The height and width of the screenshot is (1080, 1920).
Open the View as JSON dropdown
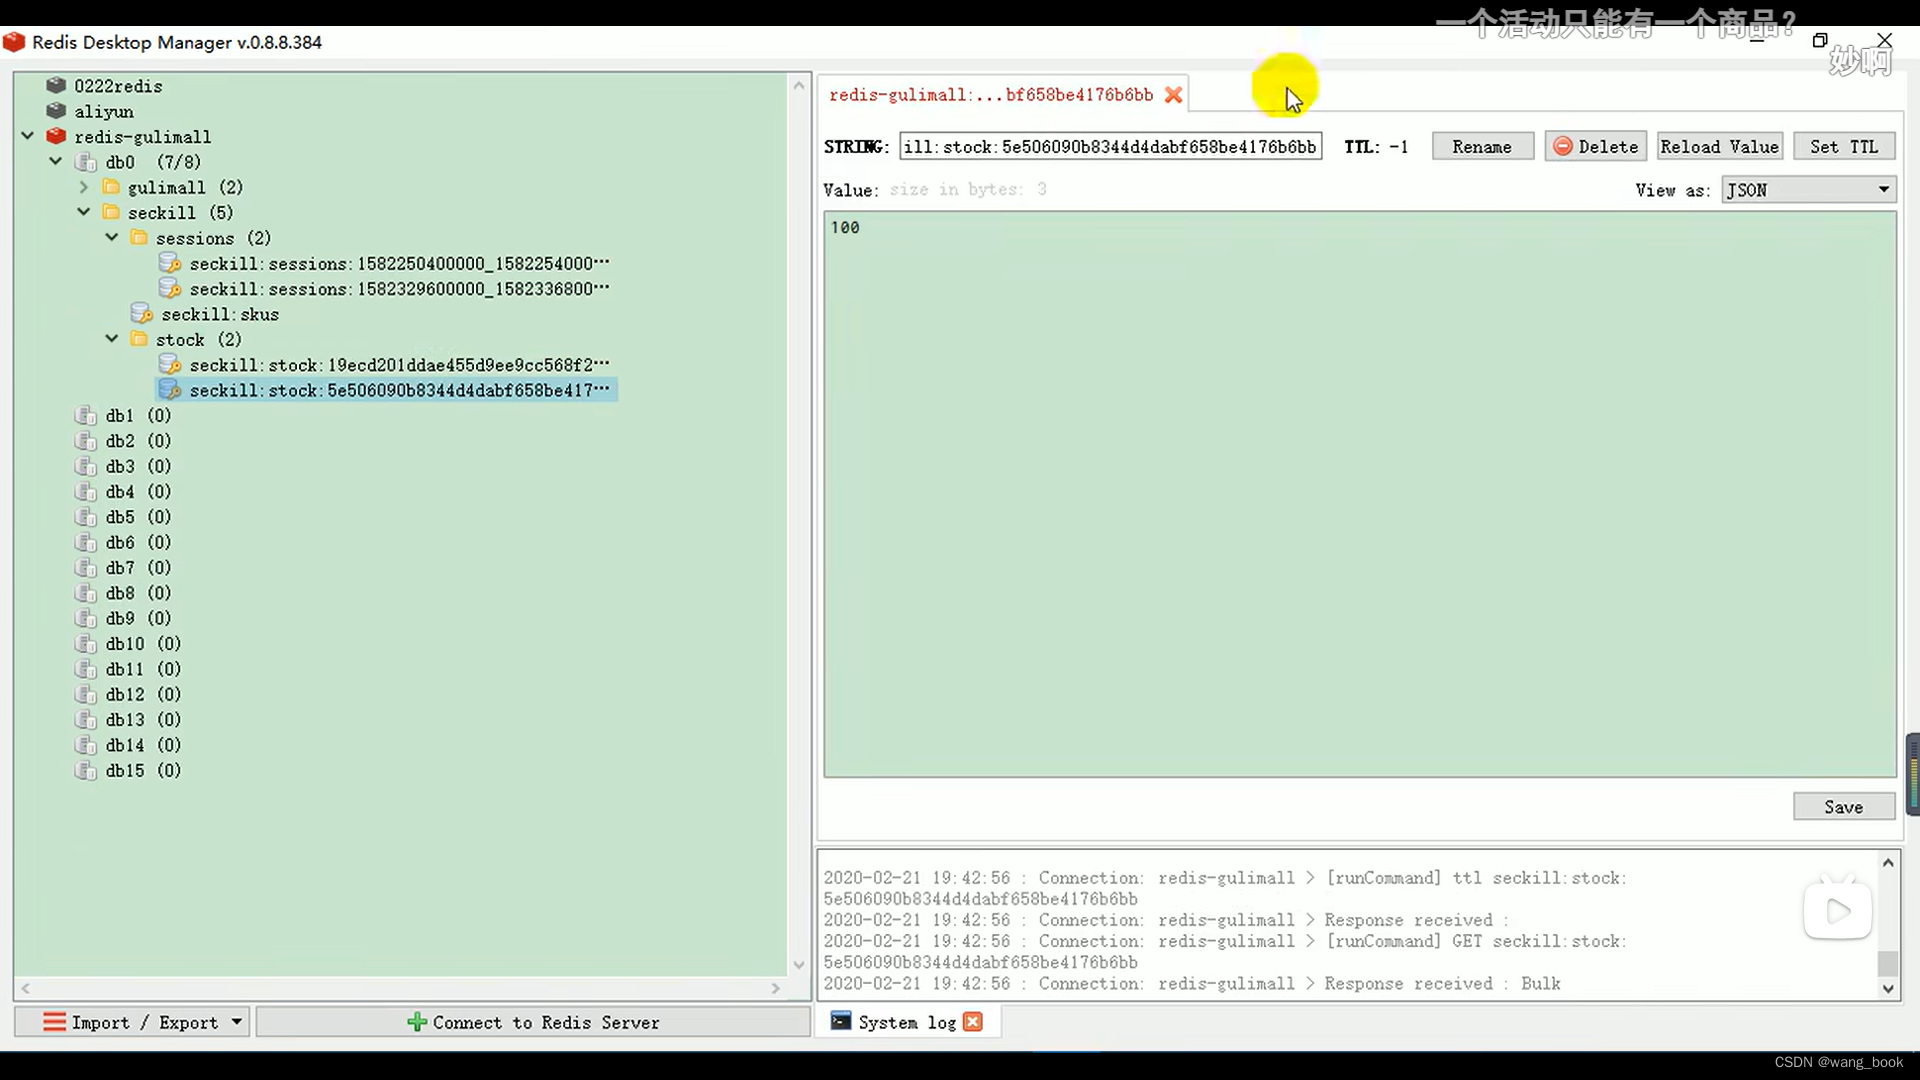[1809, 190]
